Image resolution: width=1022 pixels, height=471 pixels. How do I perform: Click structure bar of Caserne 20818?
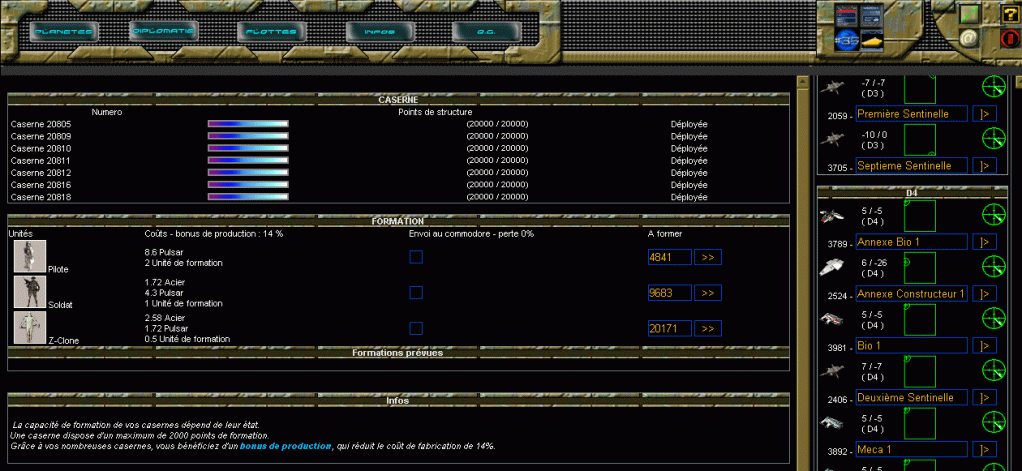point(248,197)
